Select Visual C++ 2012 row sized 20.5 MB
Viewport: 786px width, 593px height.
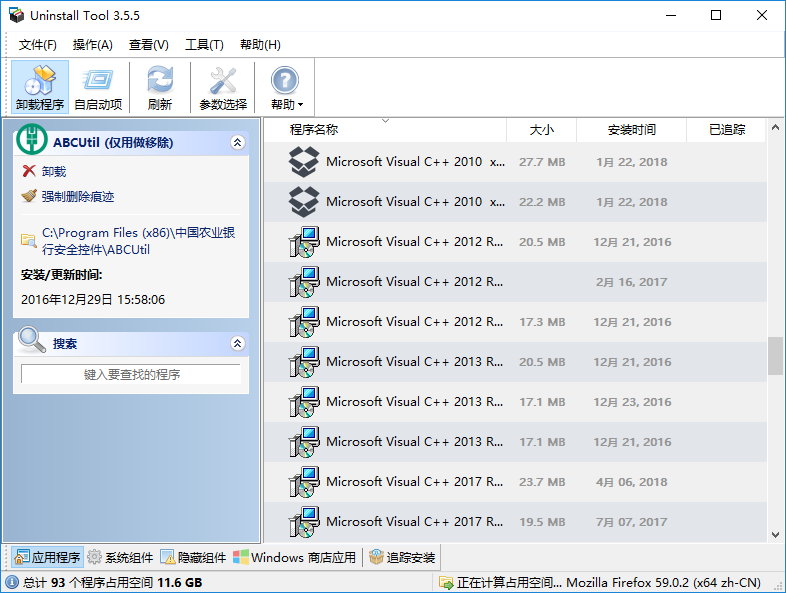[x=515, y=242]
